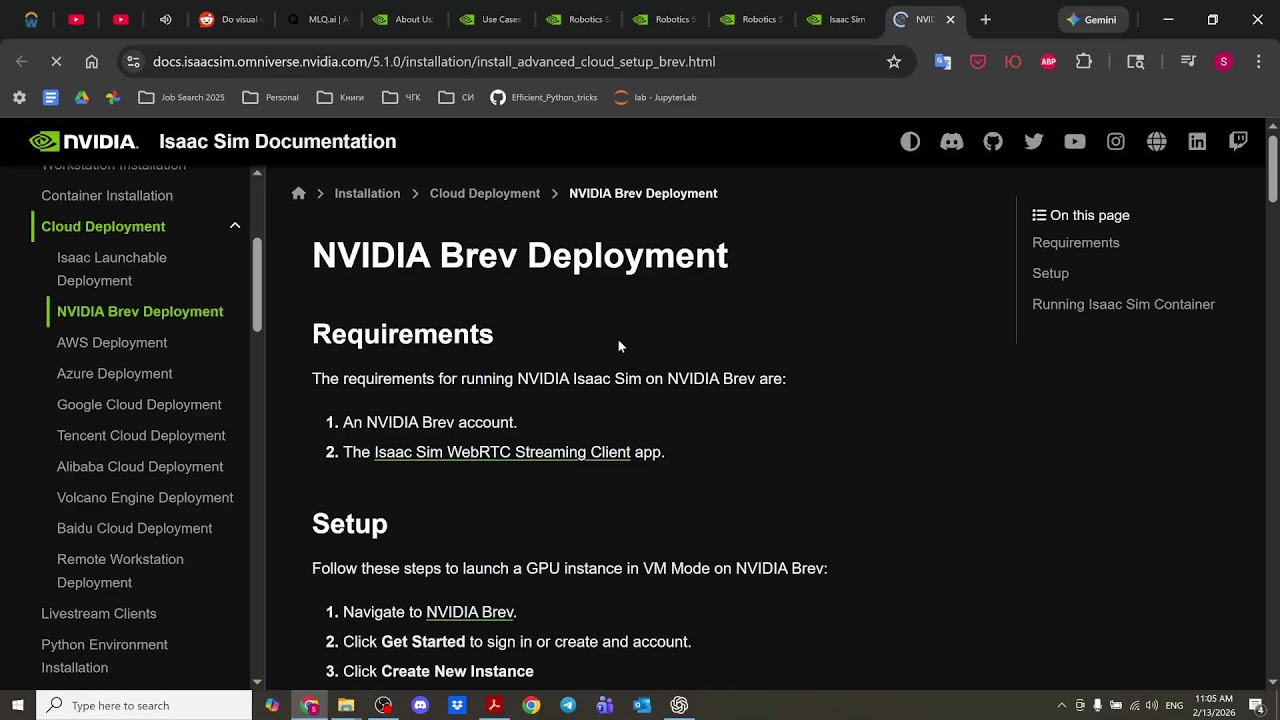Go to Installation in the breadcrumb
Screen dimensions: 1280x720
pos(367,193)
